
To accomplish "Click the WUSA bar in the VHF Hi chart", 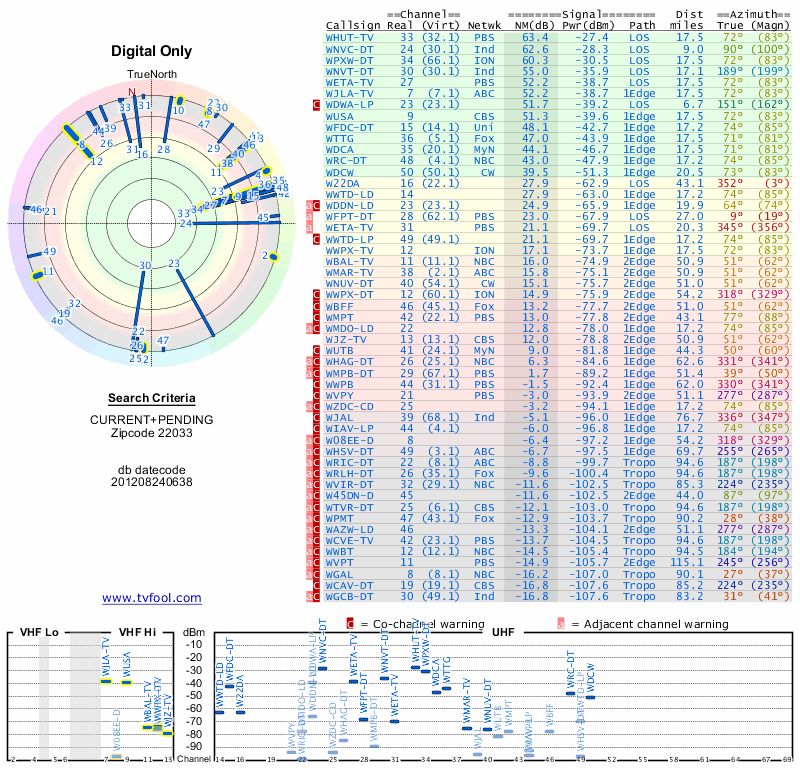I will point(126,683).
